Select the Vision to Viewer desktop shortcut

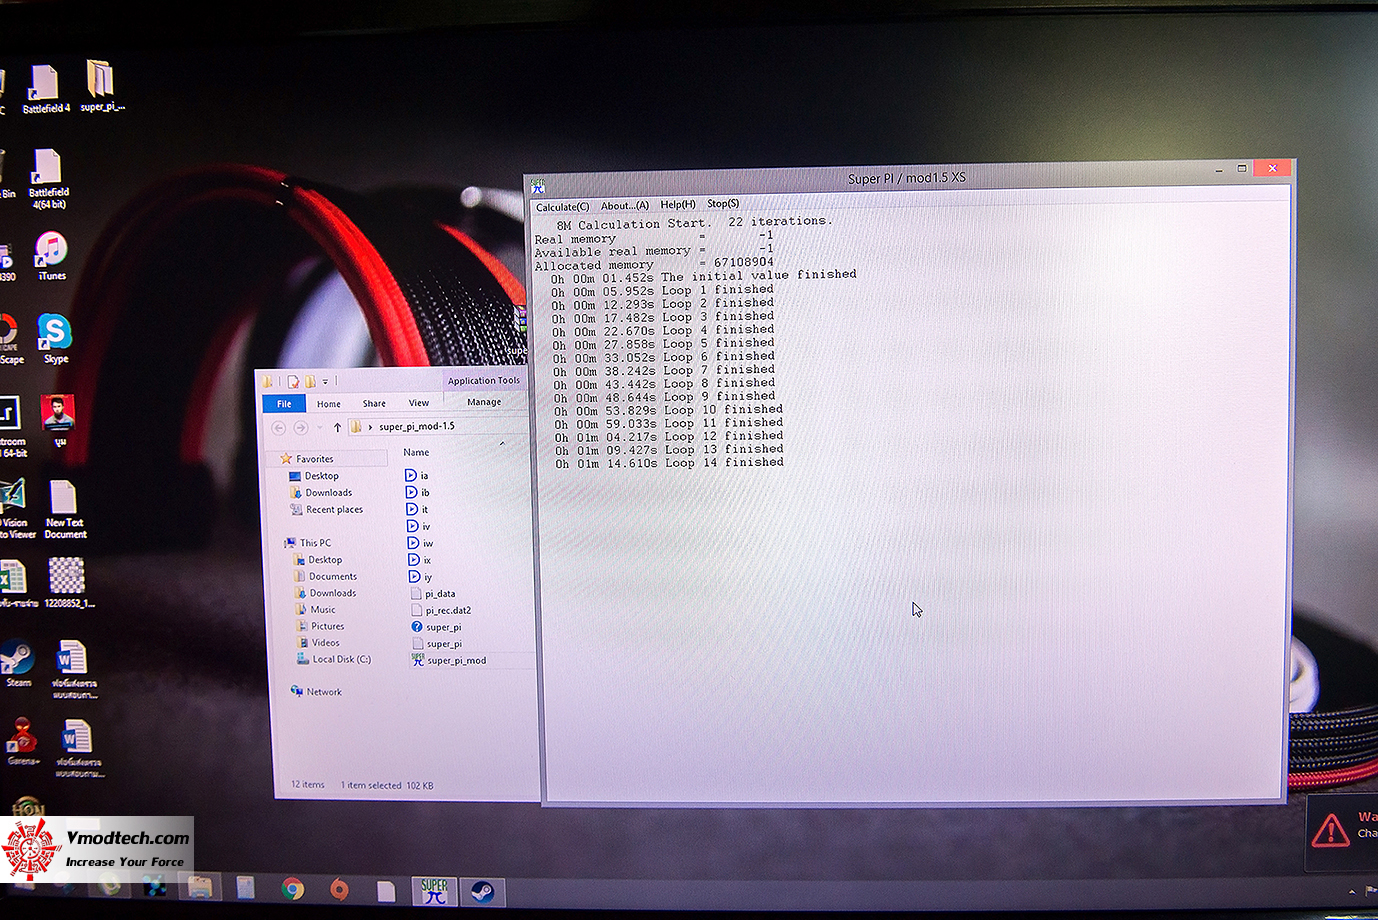click(15, 509)
